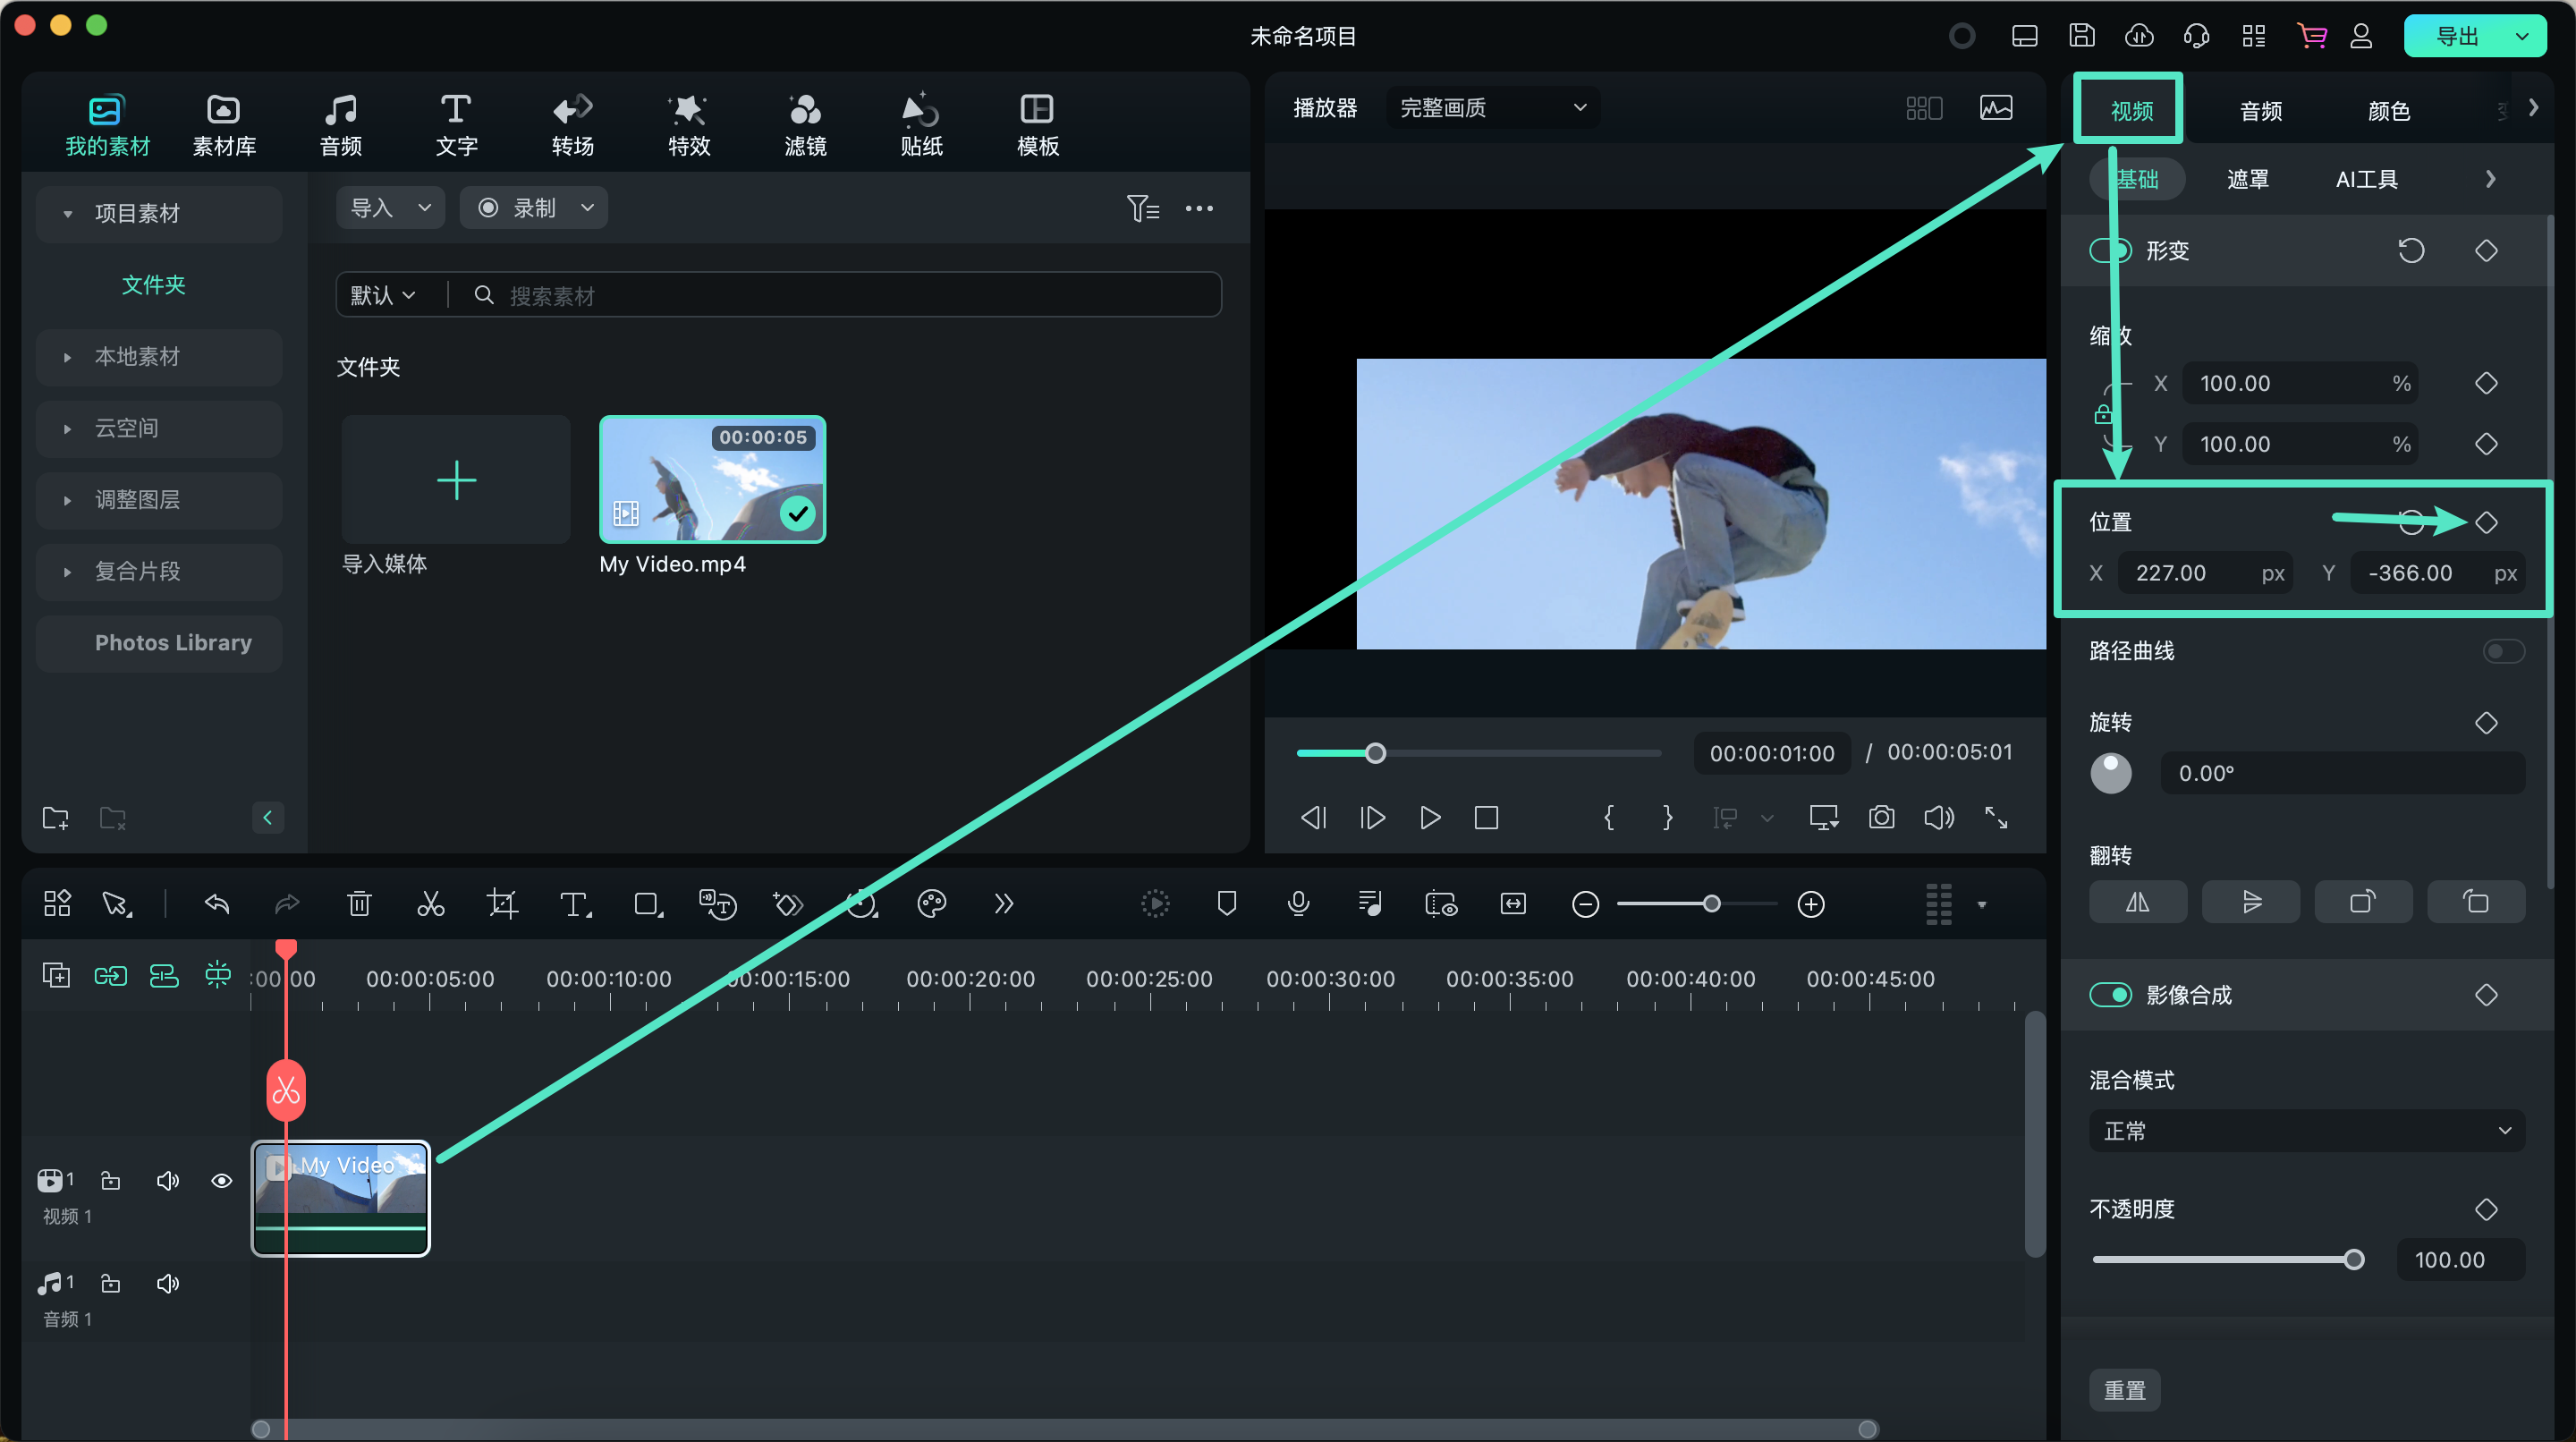This screenshot has width=2576, height=1442.
Task: Take a snapshot with the camera icon
Action: pyautogui.click(x=1881, y=818)
